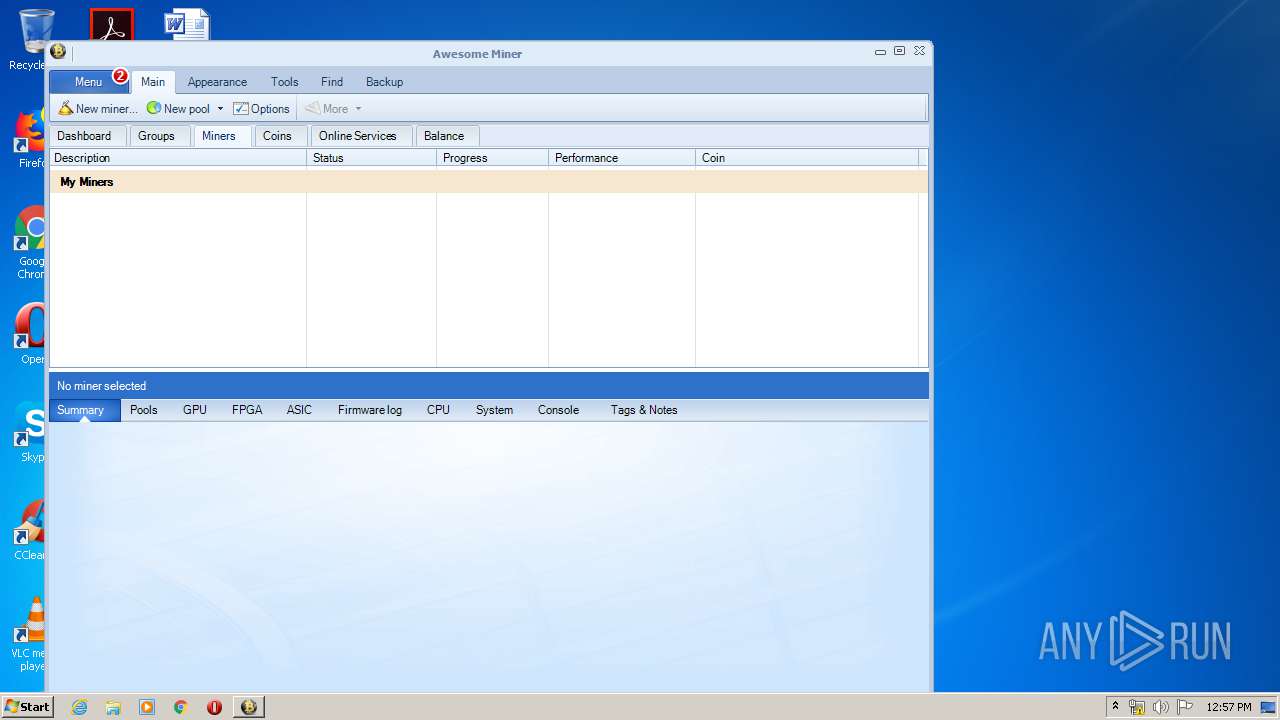Open Windows Explorer from the taskbar
Screen dimensions: 1280x720
[113, 707]
